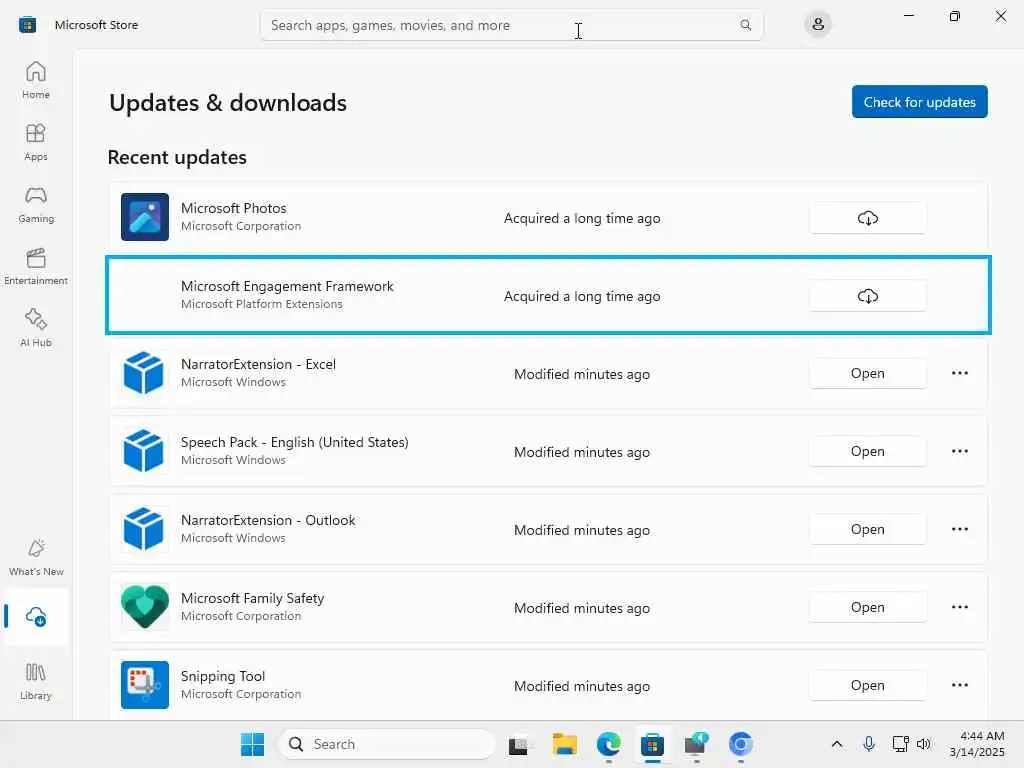Open the Apps section

[36, 142]
